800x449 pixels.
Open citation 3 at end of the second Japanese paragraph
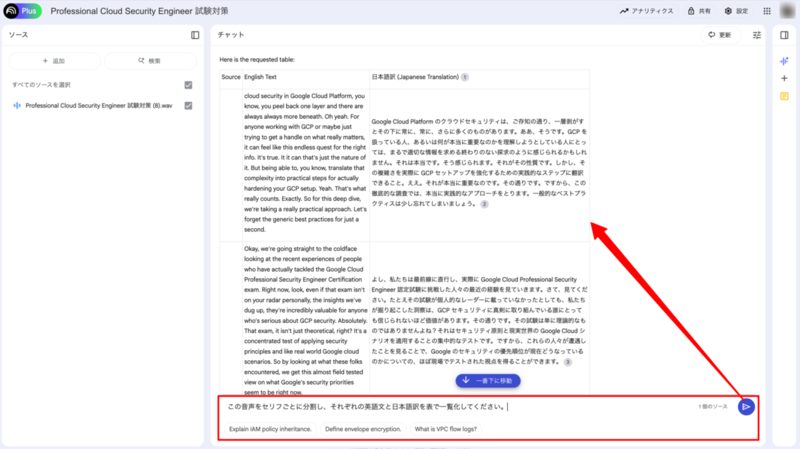568,362
